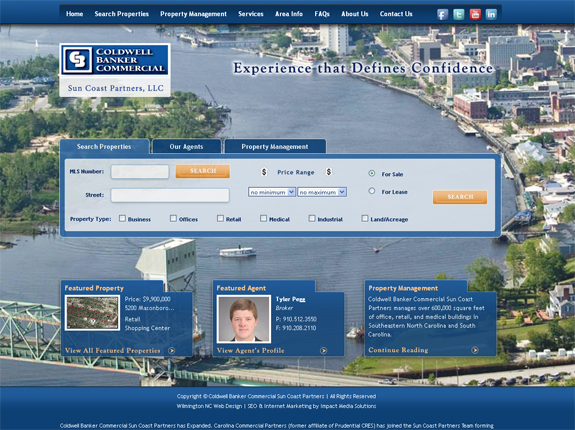Click arrow icon beside Continue Reading
Viewport: 575px width, 430px height.
point(475,350)
